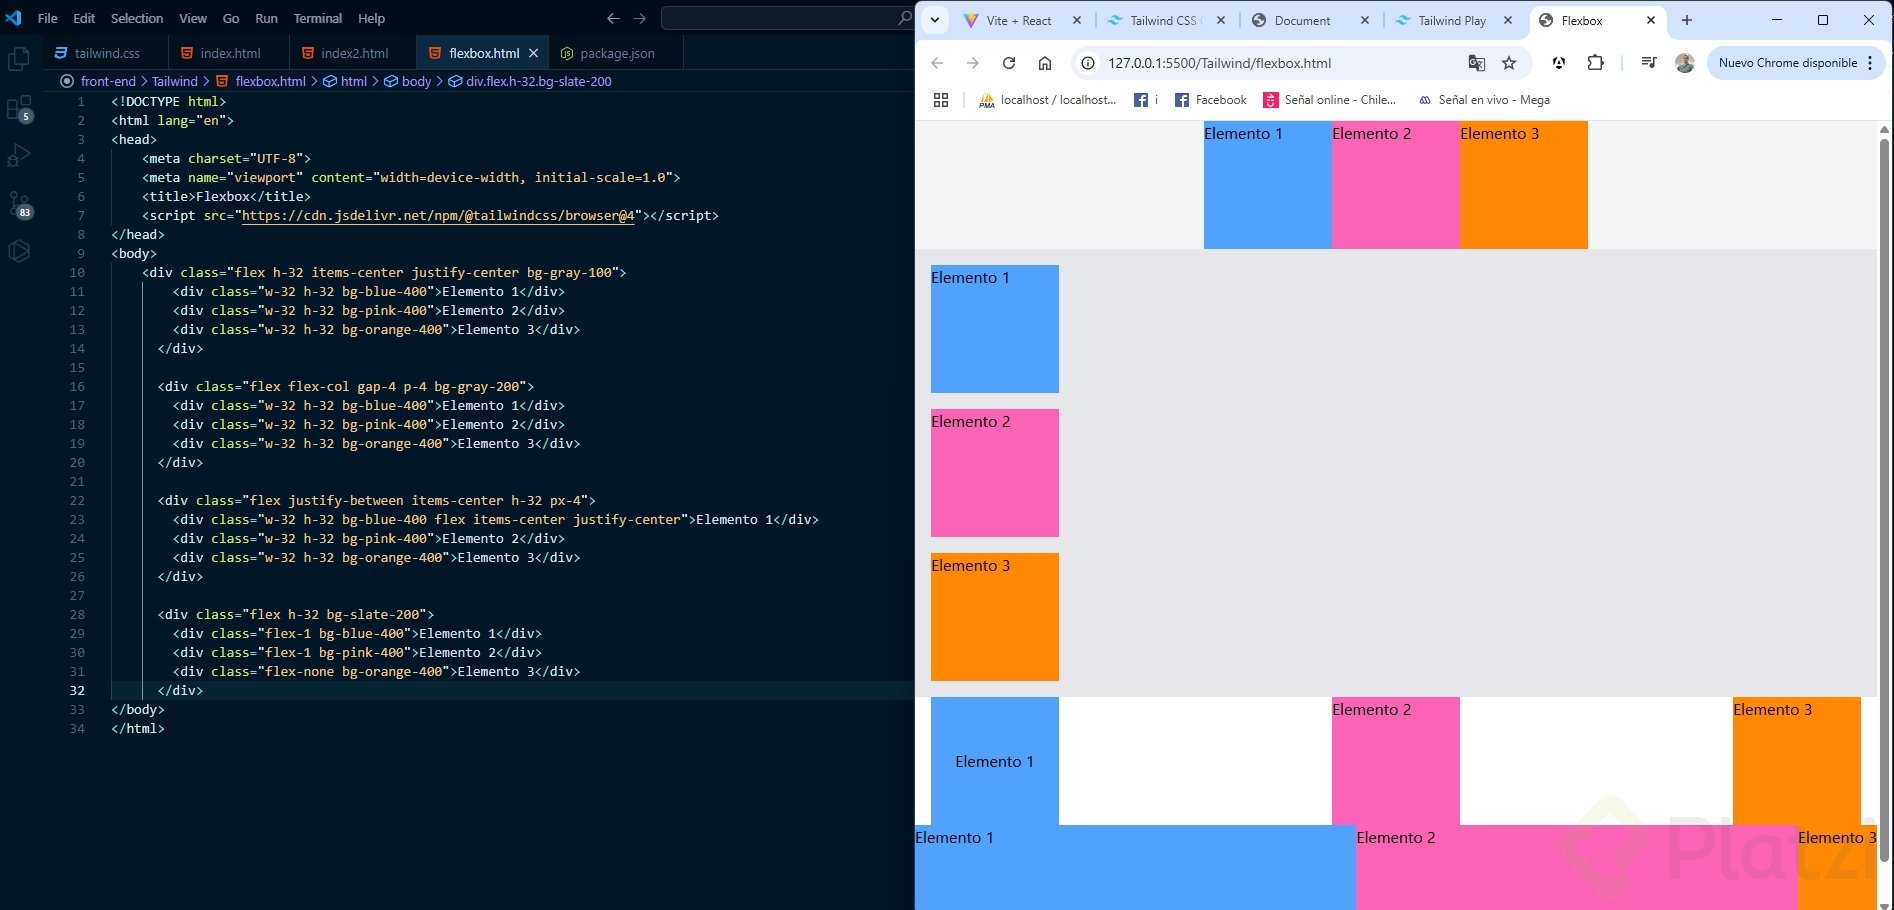The image size is (1894, 910).
Task: Reload the Flexbox page in Chrome
Action: coord(1009,63)
